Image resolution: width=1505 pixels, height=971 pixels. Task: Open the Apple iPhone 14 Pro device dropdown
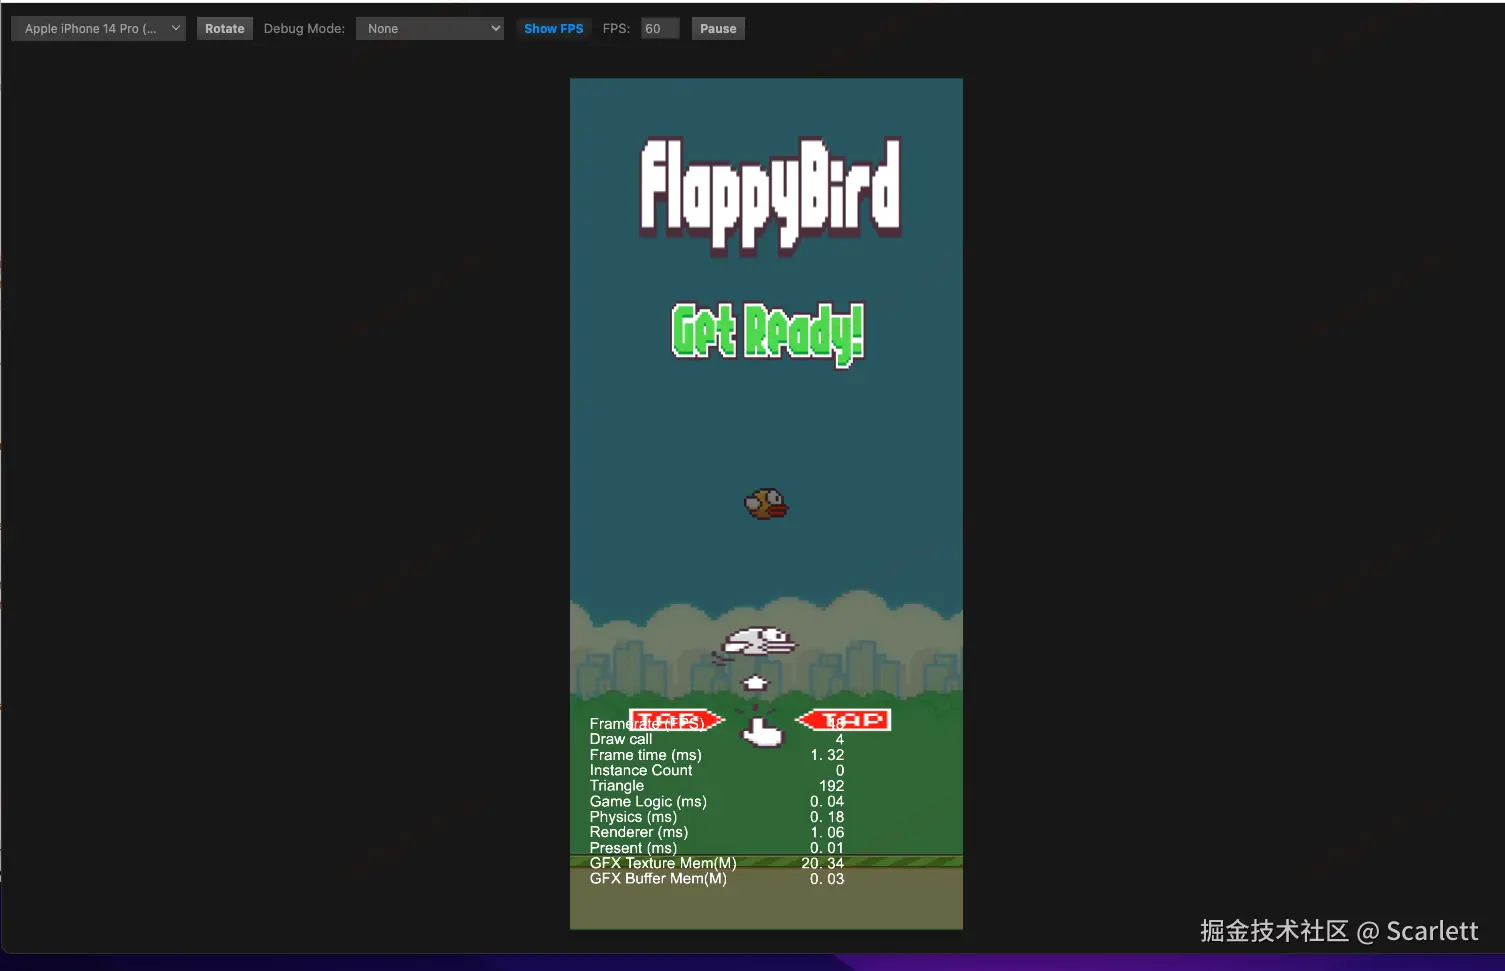coord(98,29)
